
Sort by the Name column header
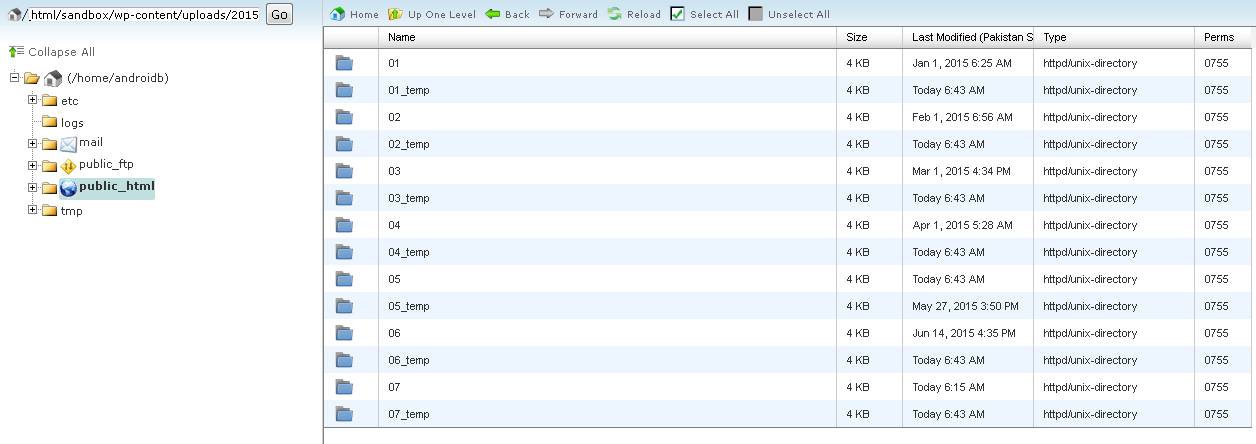[x=607, y=37]
